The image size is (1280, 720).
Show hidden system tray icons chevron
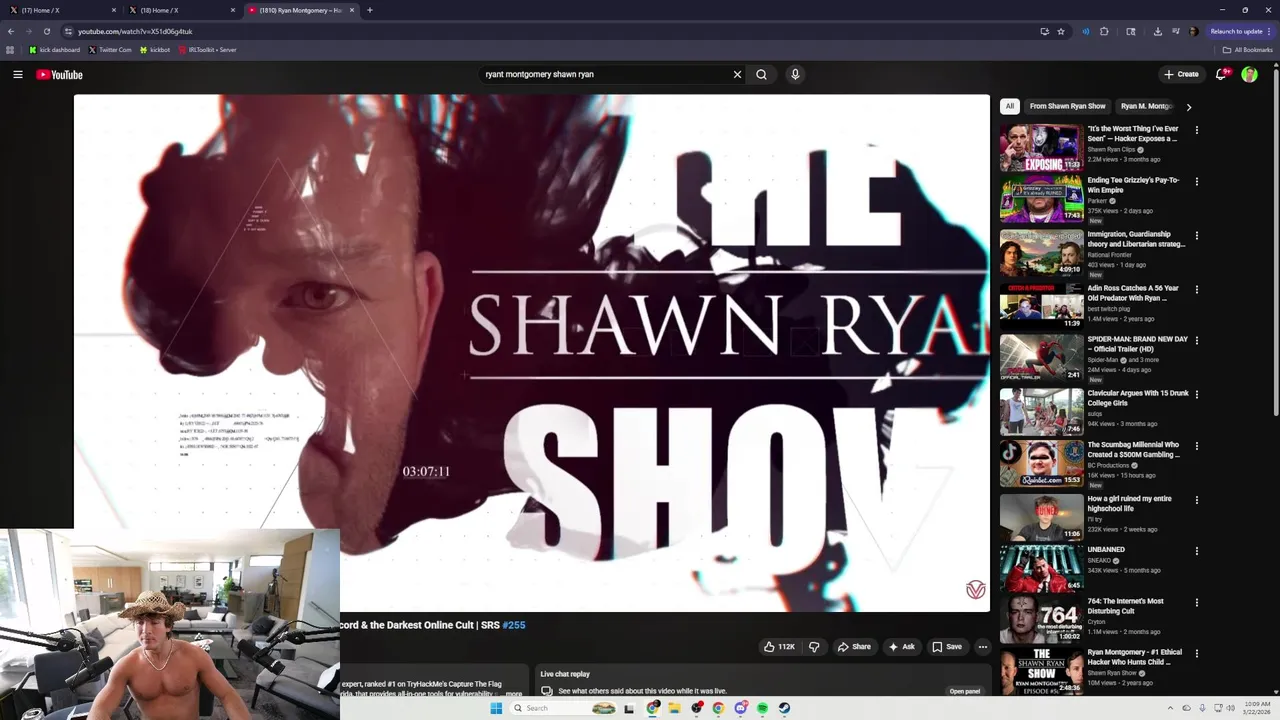point(1170,708)
